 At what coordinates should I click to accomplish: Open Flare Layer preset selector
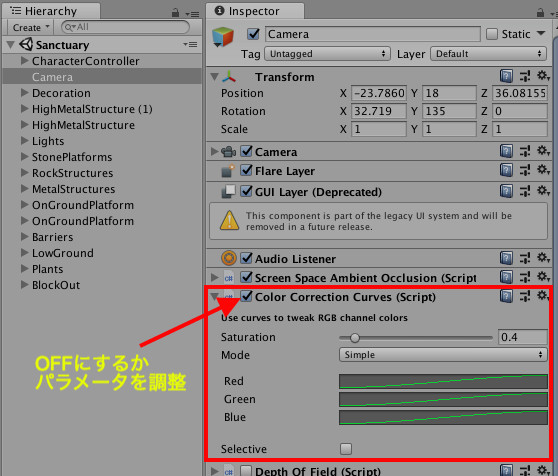coord(525,170)
